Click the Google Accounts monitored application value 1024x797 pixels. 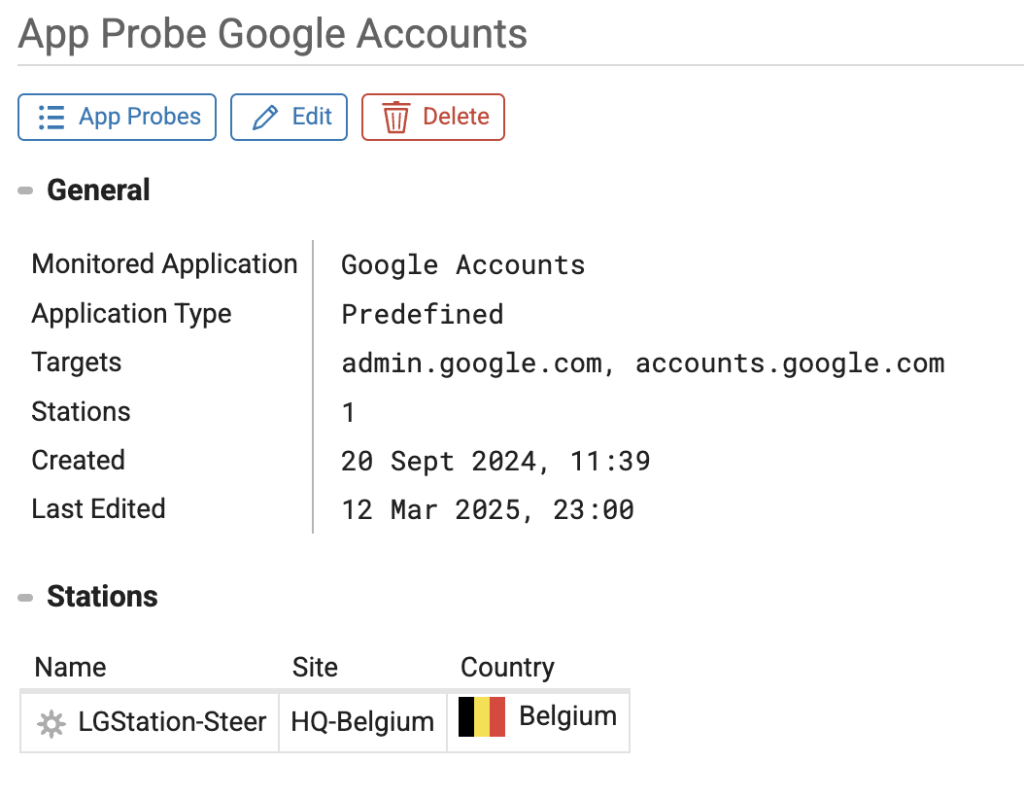(x=463, y=265)
